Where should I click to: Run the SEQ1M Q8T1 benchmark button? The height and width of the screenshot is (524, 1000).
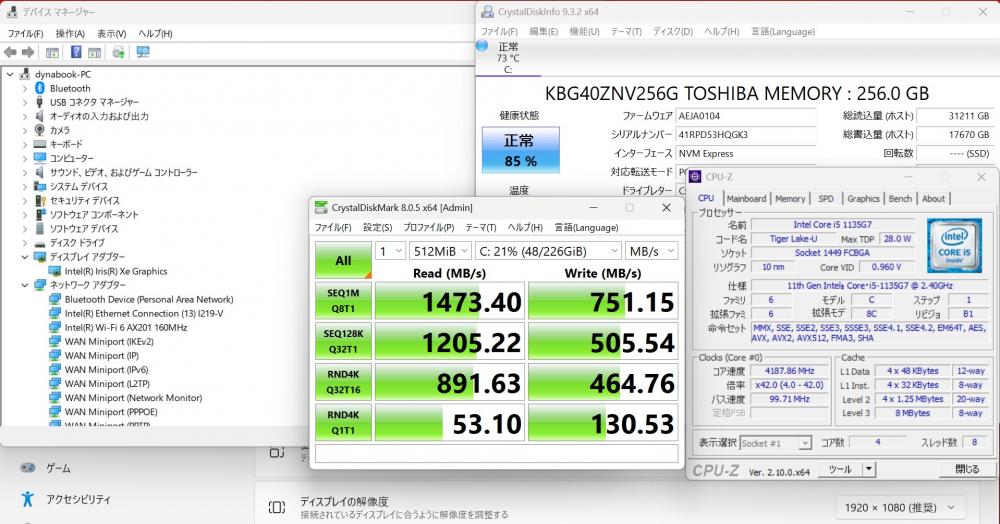[x=343, y=301]
